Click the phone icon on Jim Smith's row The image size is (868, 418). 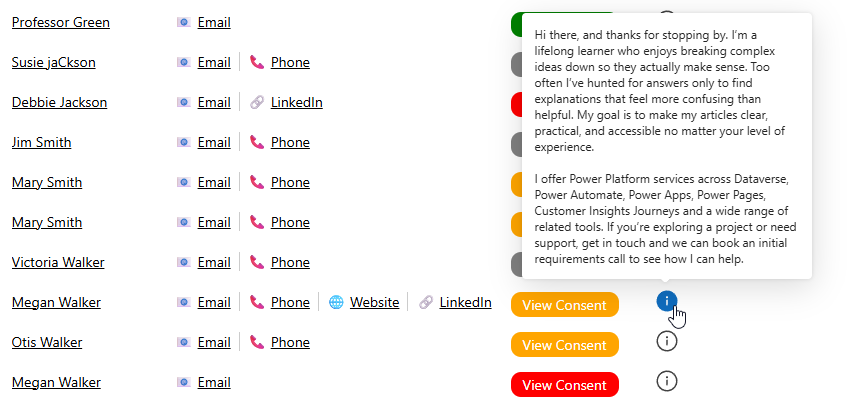pos(257,142)
